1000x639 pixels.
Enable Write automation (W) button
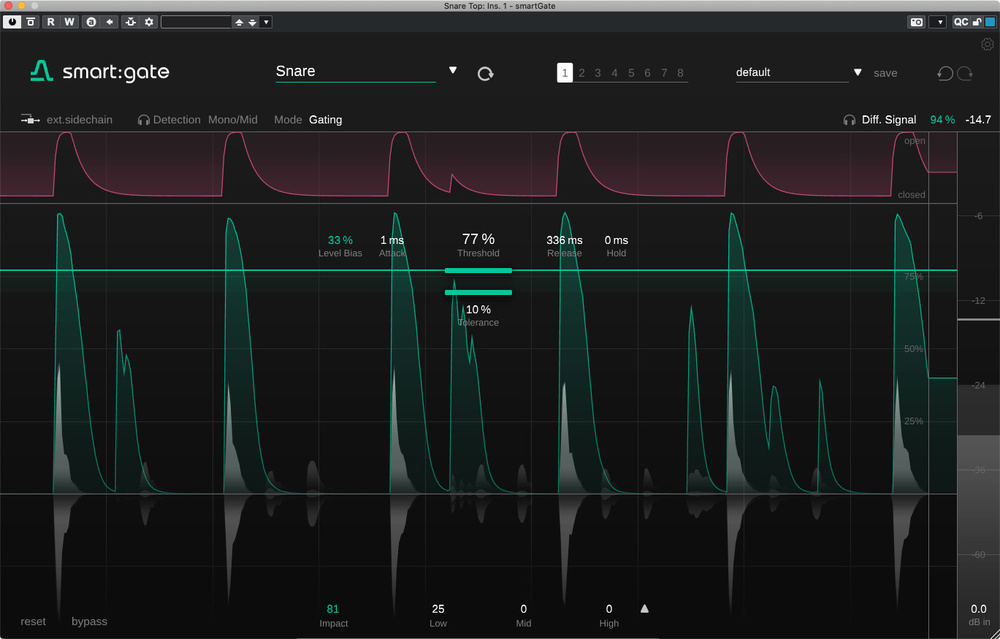click(69, 22)
